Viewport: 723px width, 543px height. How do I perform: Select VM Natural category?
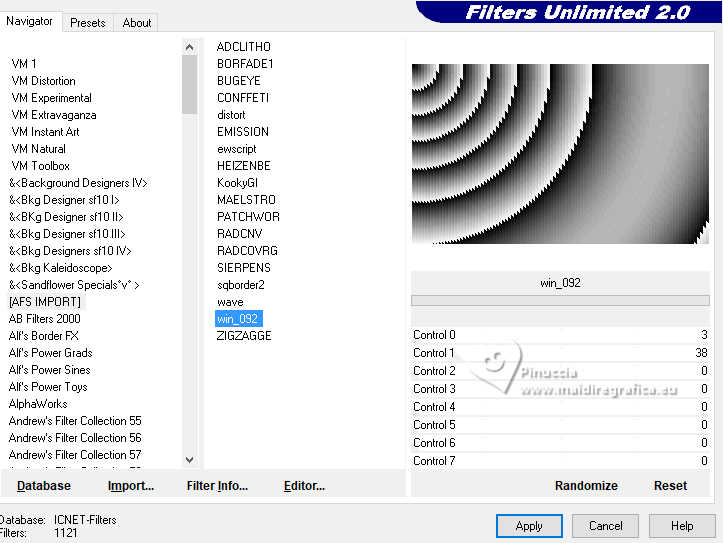click(39, 149)
